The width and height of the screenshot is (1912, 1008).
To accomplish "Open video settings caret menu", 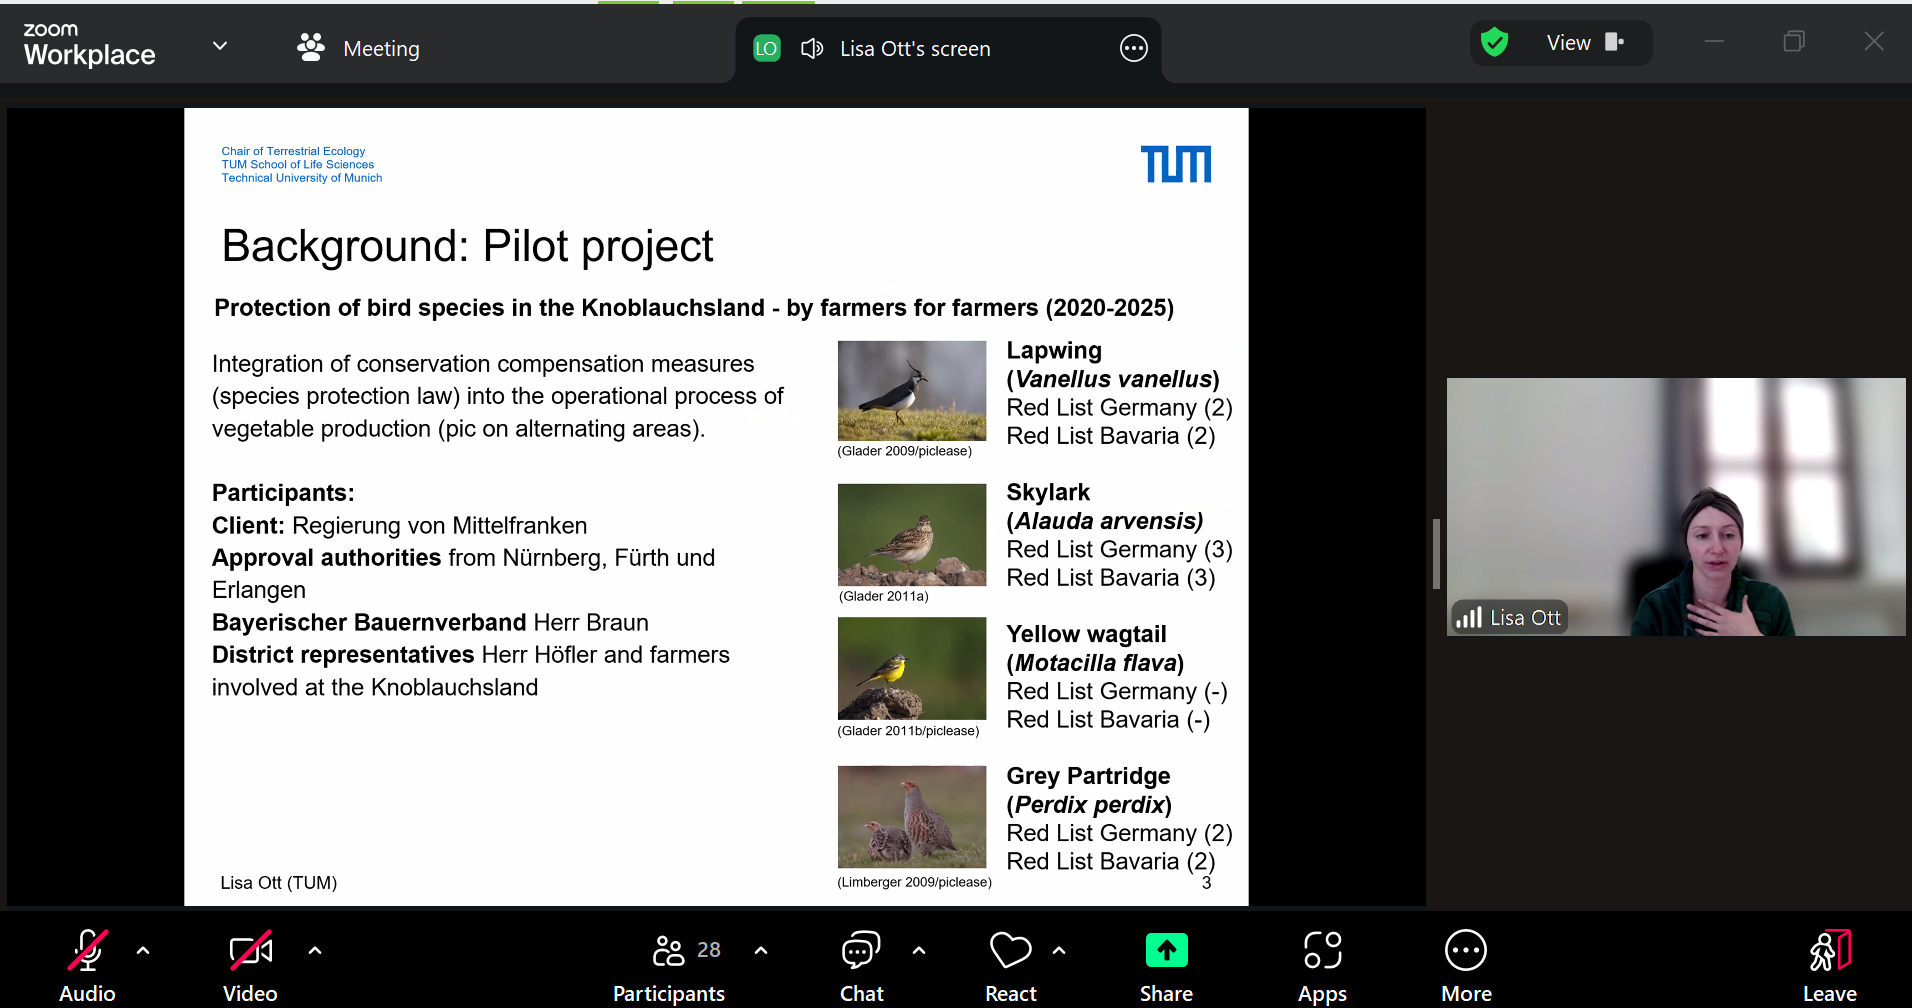I will pyautogui.click(x=315, y=951).
